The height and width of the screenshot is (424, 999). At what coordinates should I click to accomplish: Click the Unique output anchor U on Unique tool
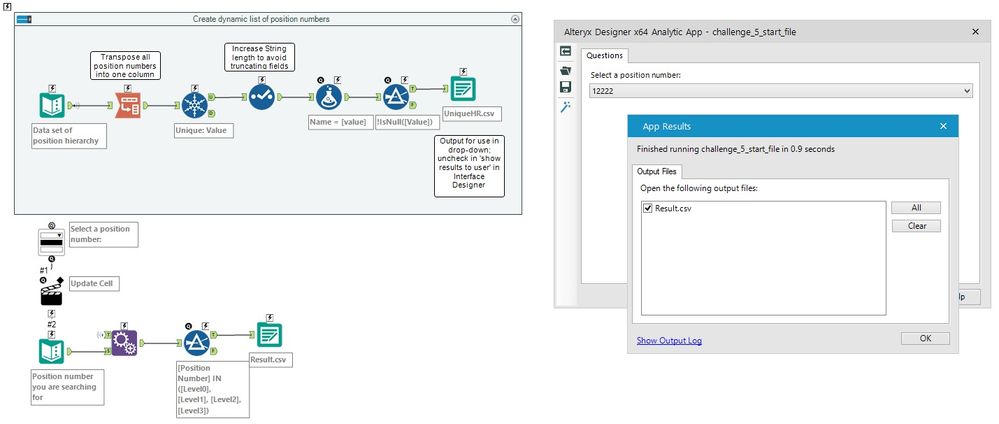211,98
